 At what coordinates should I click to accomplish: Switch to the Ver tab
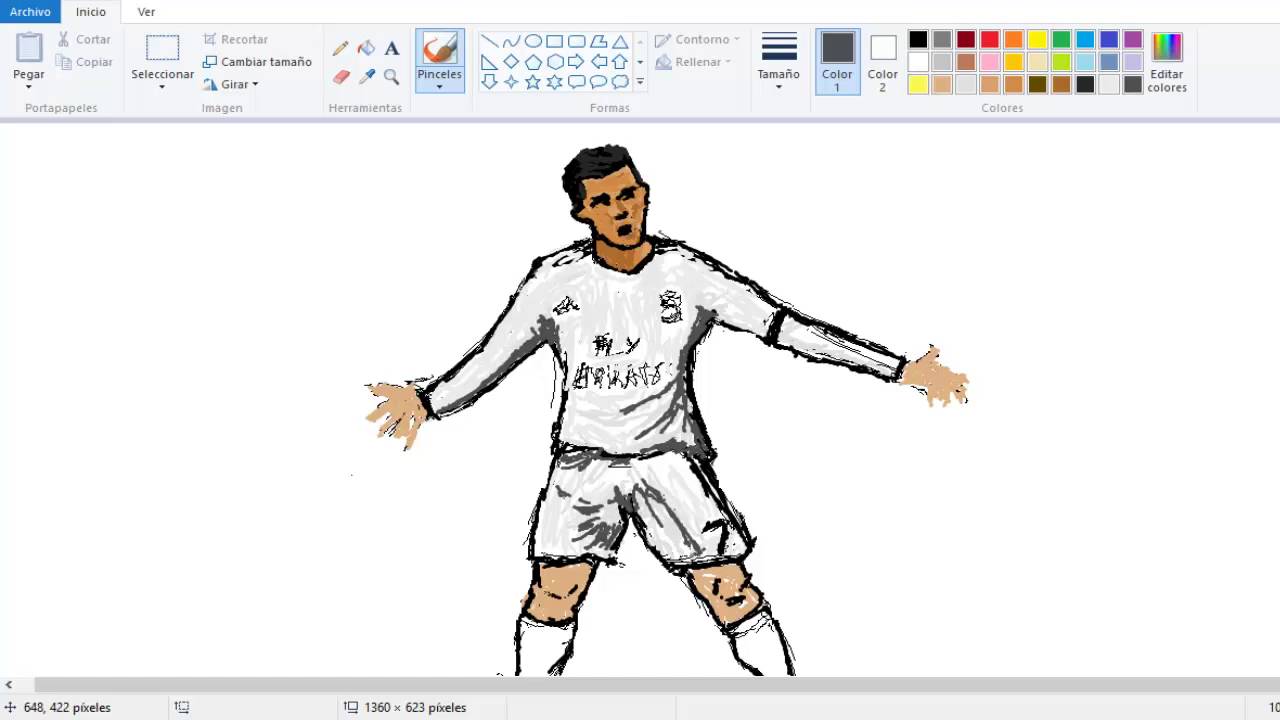pyautogui.click(x=146, y=11)
